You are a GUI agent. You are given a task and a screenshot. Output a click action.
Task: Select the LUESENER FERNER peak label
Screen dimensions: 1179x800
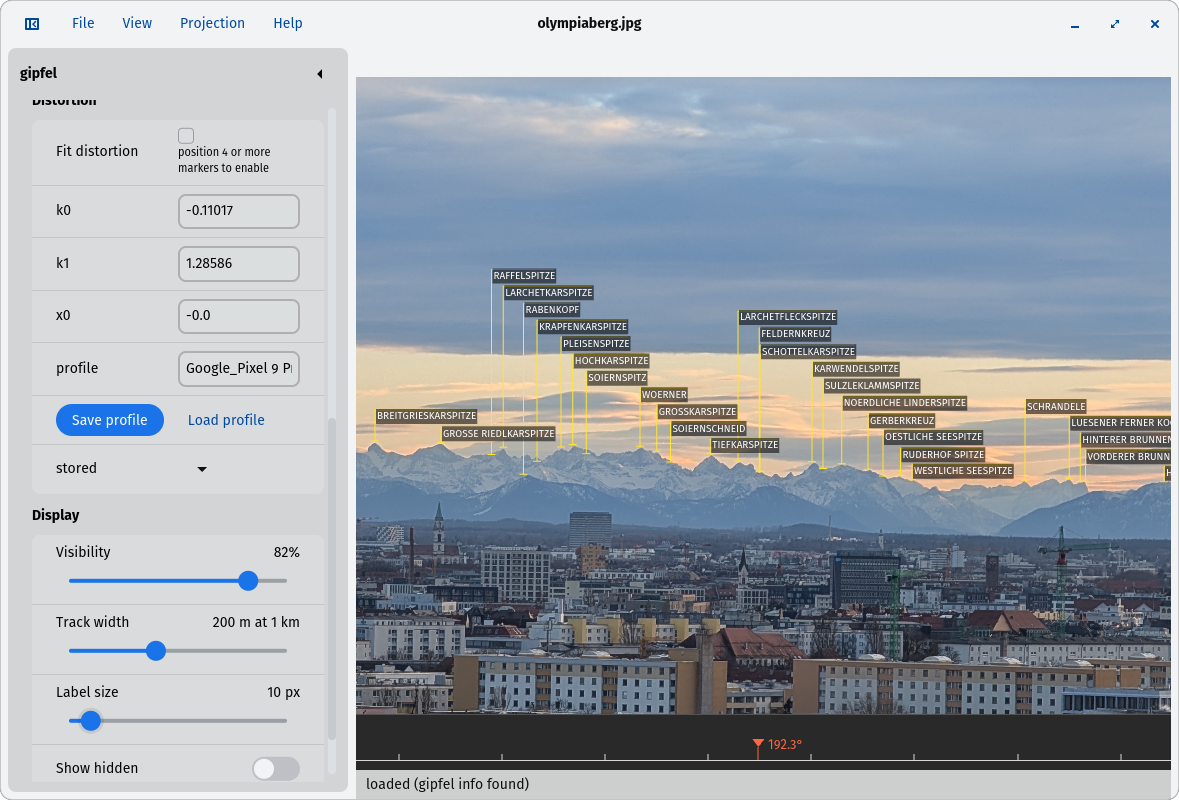1120,423
